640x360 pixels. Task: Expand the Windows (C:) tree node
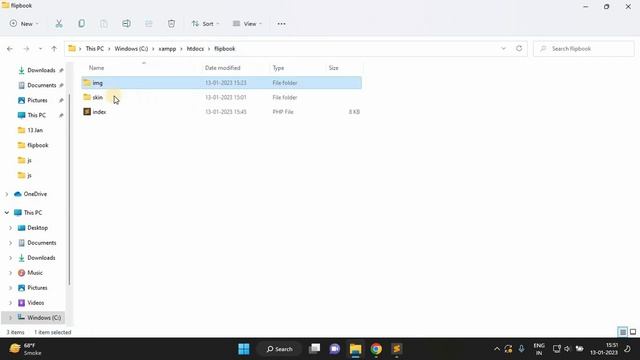tap(11, 318)
